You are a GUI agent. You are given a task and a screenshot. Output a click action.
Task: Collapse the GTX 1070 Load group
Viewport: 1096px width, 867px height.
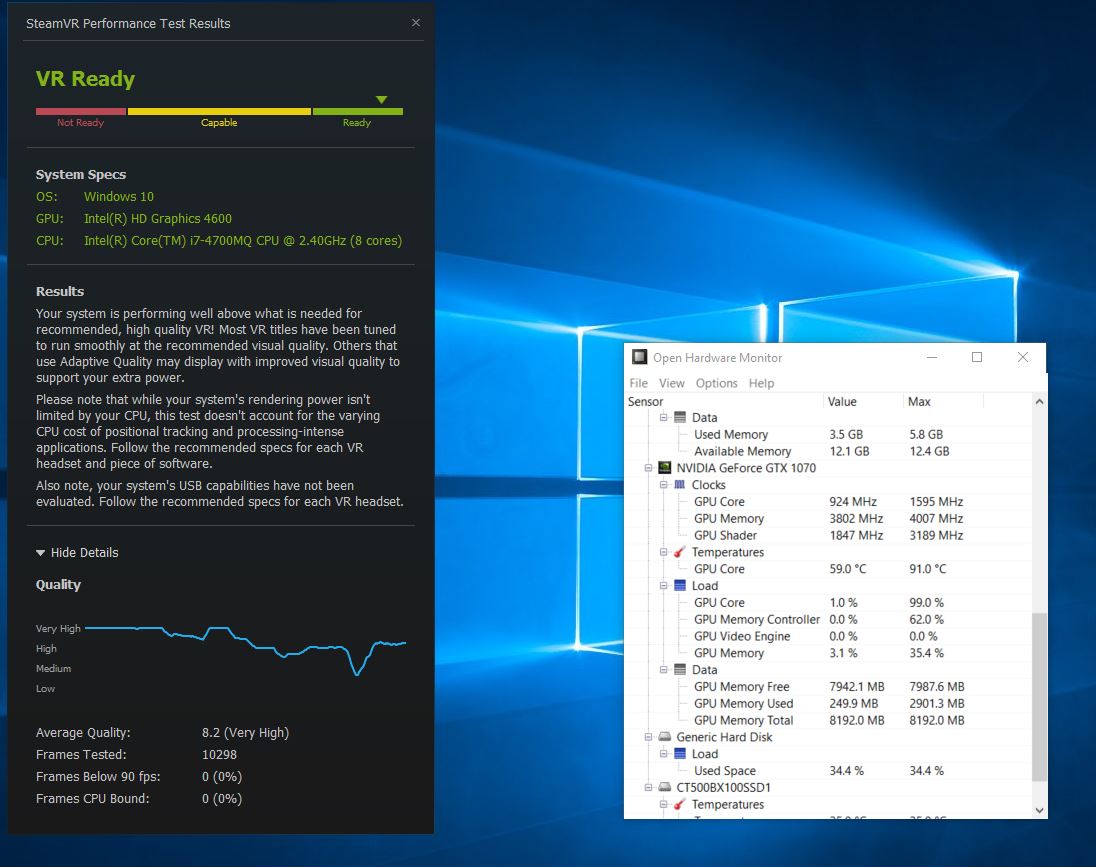pos(663,585)
